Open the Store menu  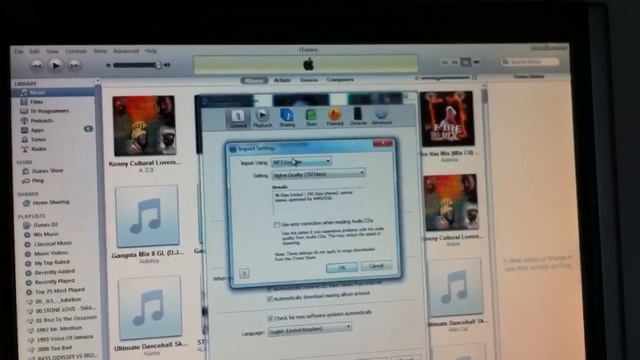100,51
